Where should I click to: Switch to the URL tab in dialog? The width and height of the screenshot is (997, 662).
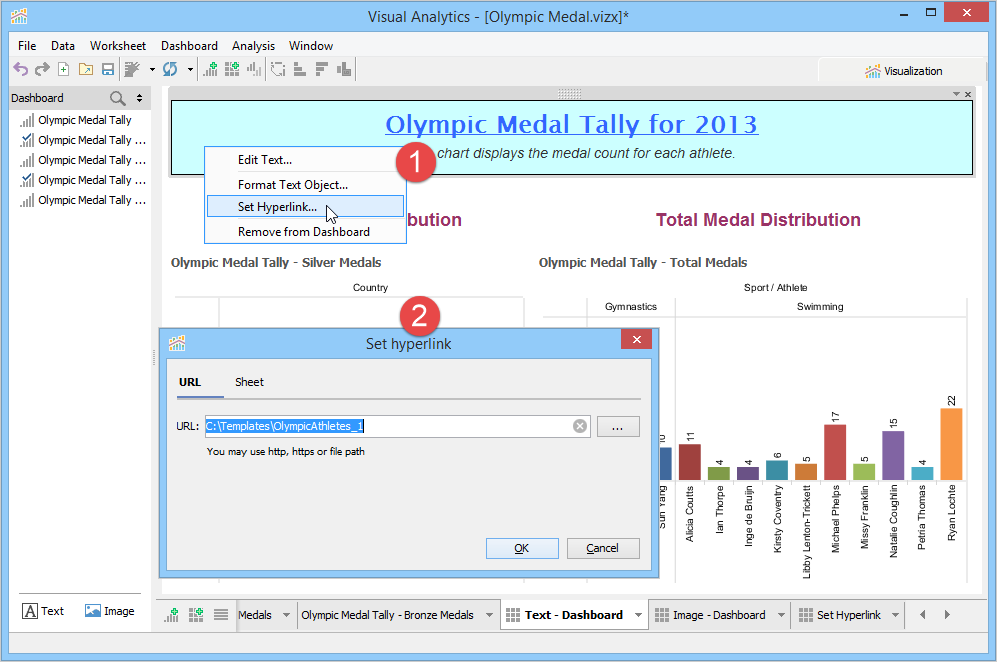[190, 382]
